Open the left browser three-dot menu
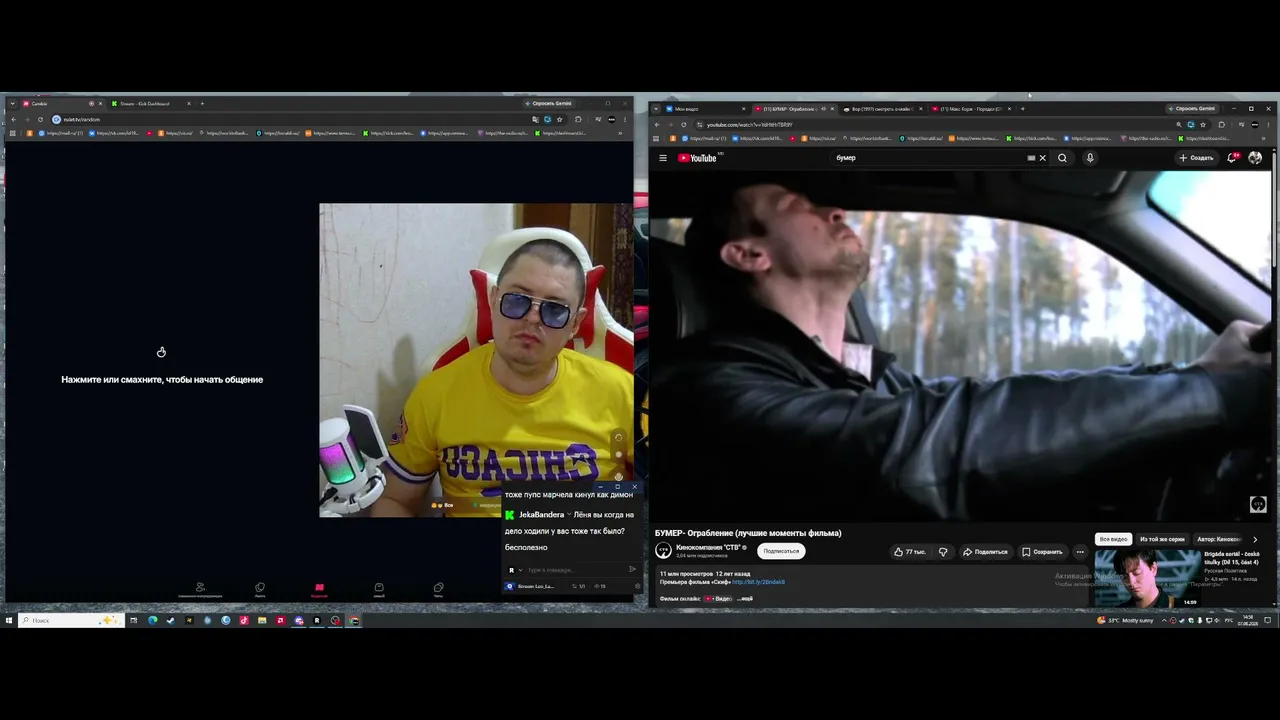Screen dimensions: 1280x720 pyautogui.click(x=626, y=119)
